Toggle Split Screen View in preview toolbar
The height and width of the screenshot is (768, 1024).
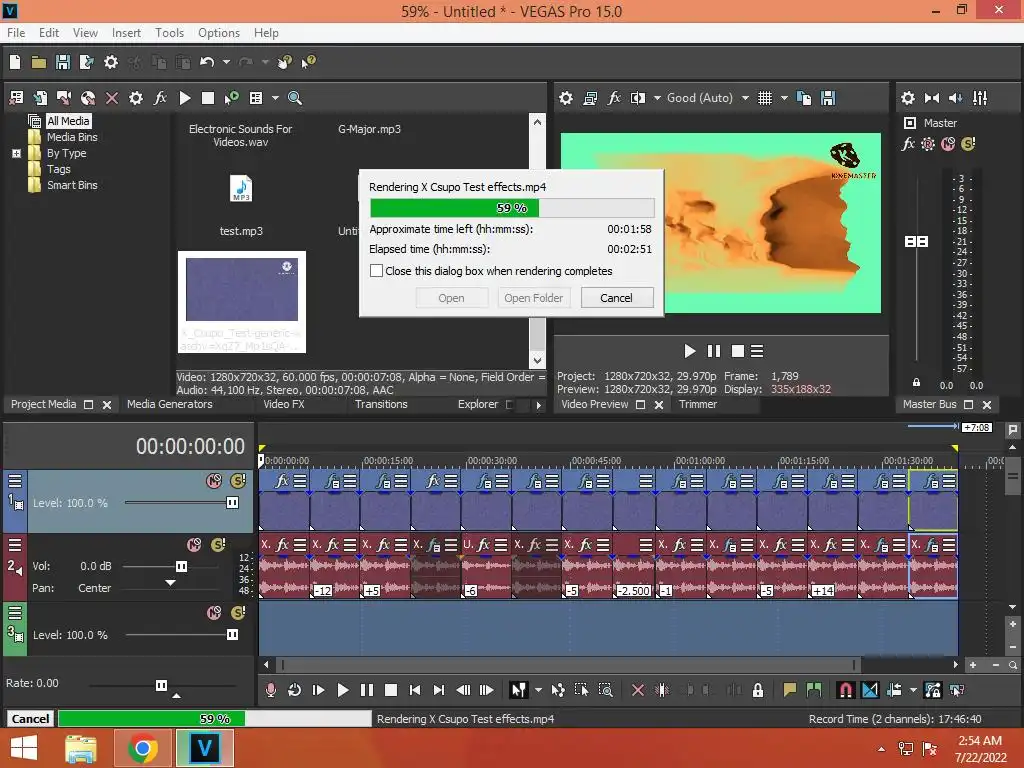coord(638,98)
